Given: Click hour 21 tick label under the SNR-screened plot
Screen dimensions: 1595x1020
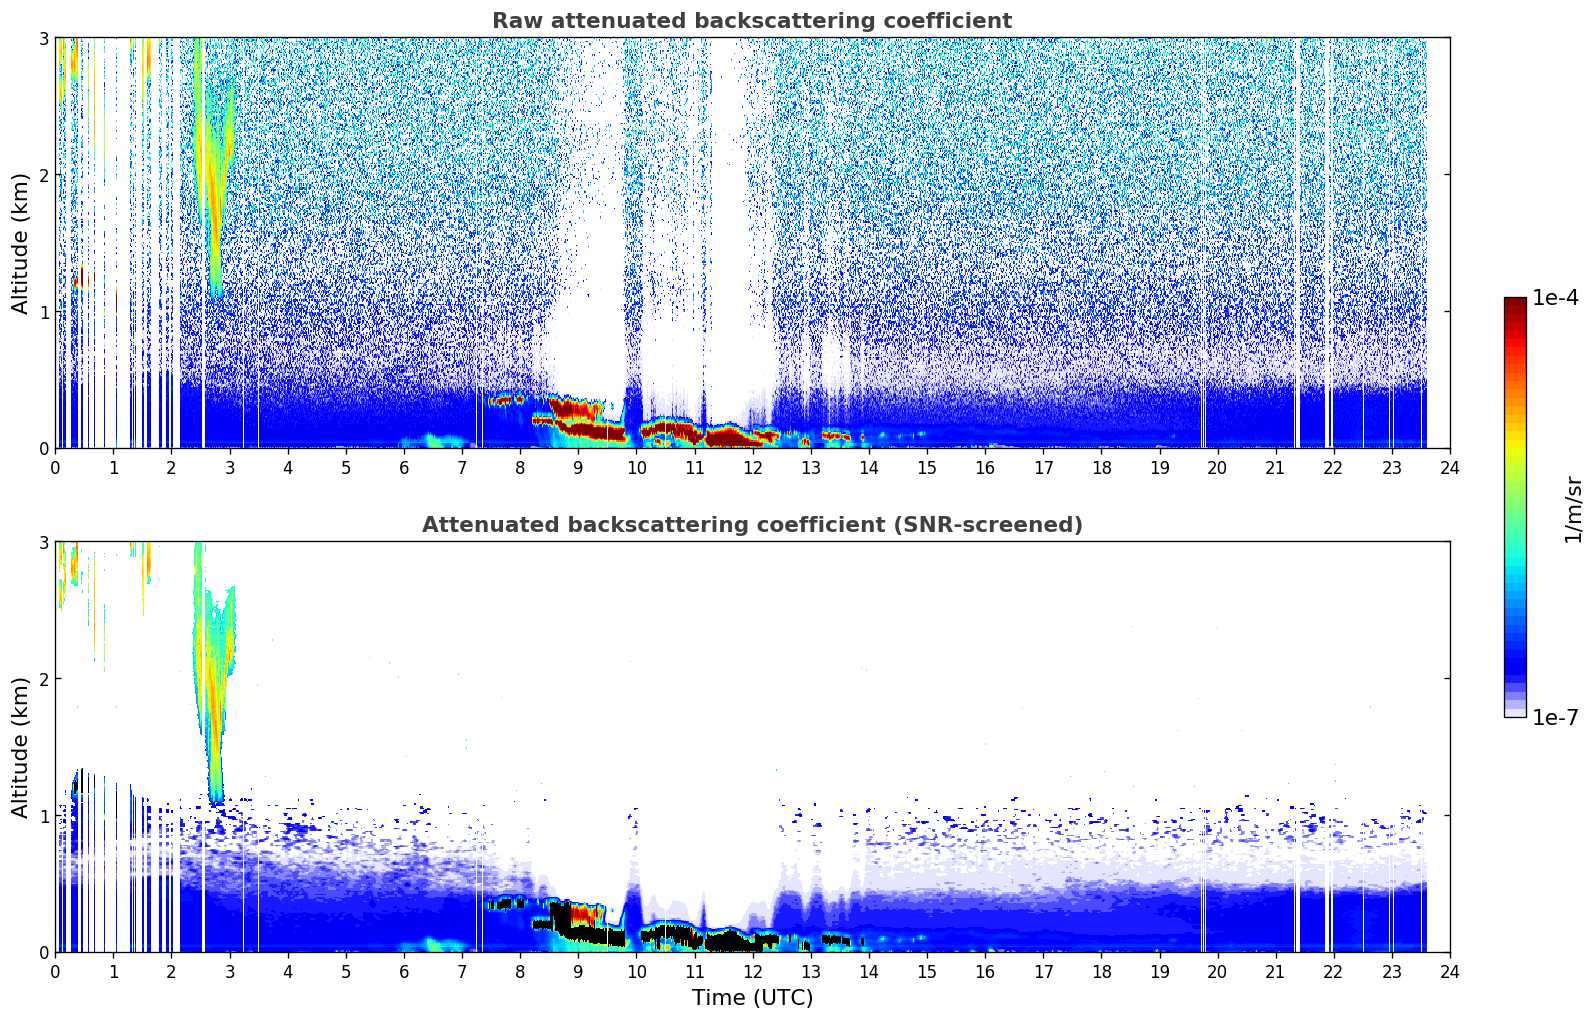Looking at the screenshot, I should tap(1275, 971).
